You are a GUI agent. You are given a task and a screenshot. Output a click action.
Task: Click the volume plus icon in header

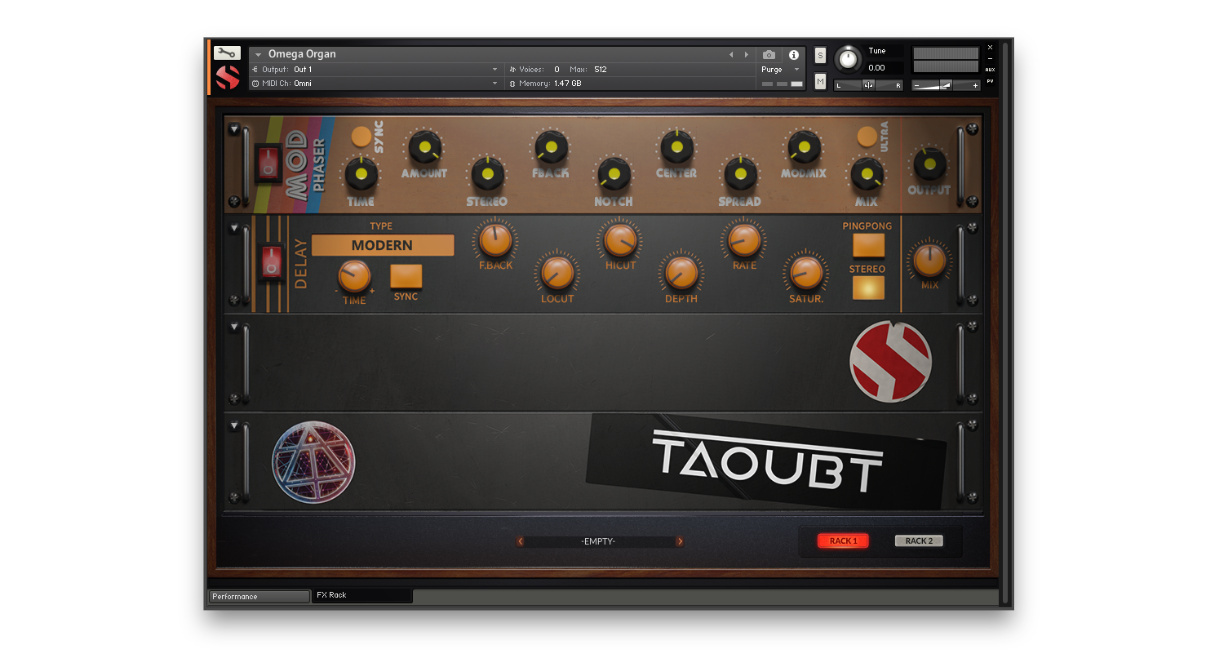974,85
